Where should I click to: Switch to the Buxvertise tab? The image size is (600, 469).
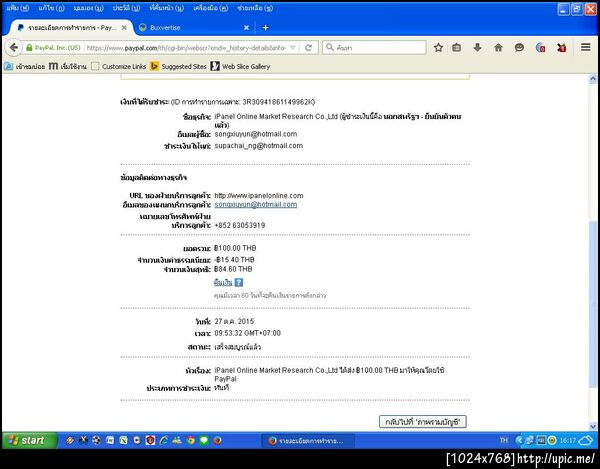(x=192, y=28)
